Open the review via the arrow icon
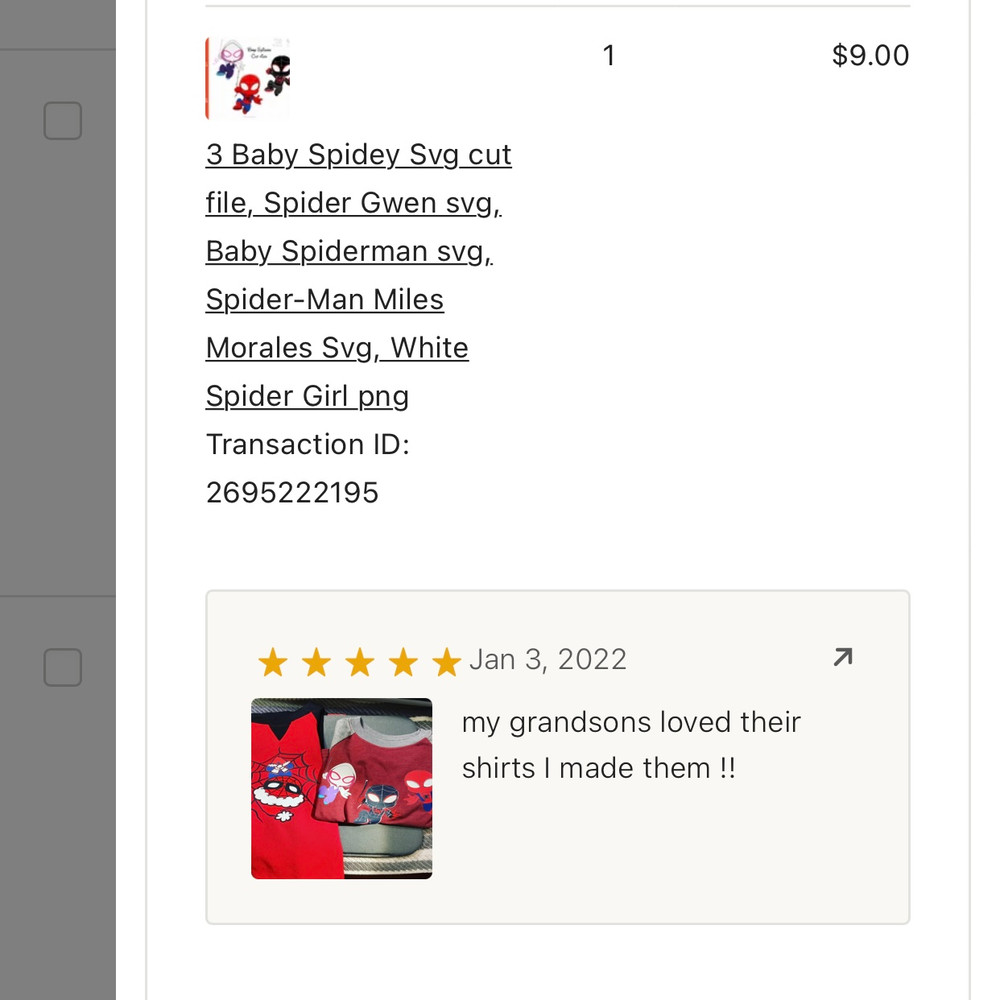1000x1000 pixels. [x=843, y=657]
